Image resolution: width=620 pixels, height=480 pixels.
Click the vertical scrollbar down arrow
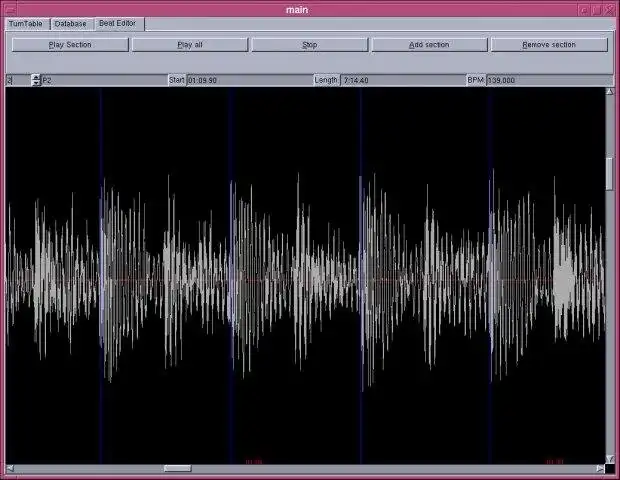[610, 458]
